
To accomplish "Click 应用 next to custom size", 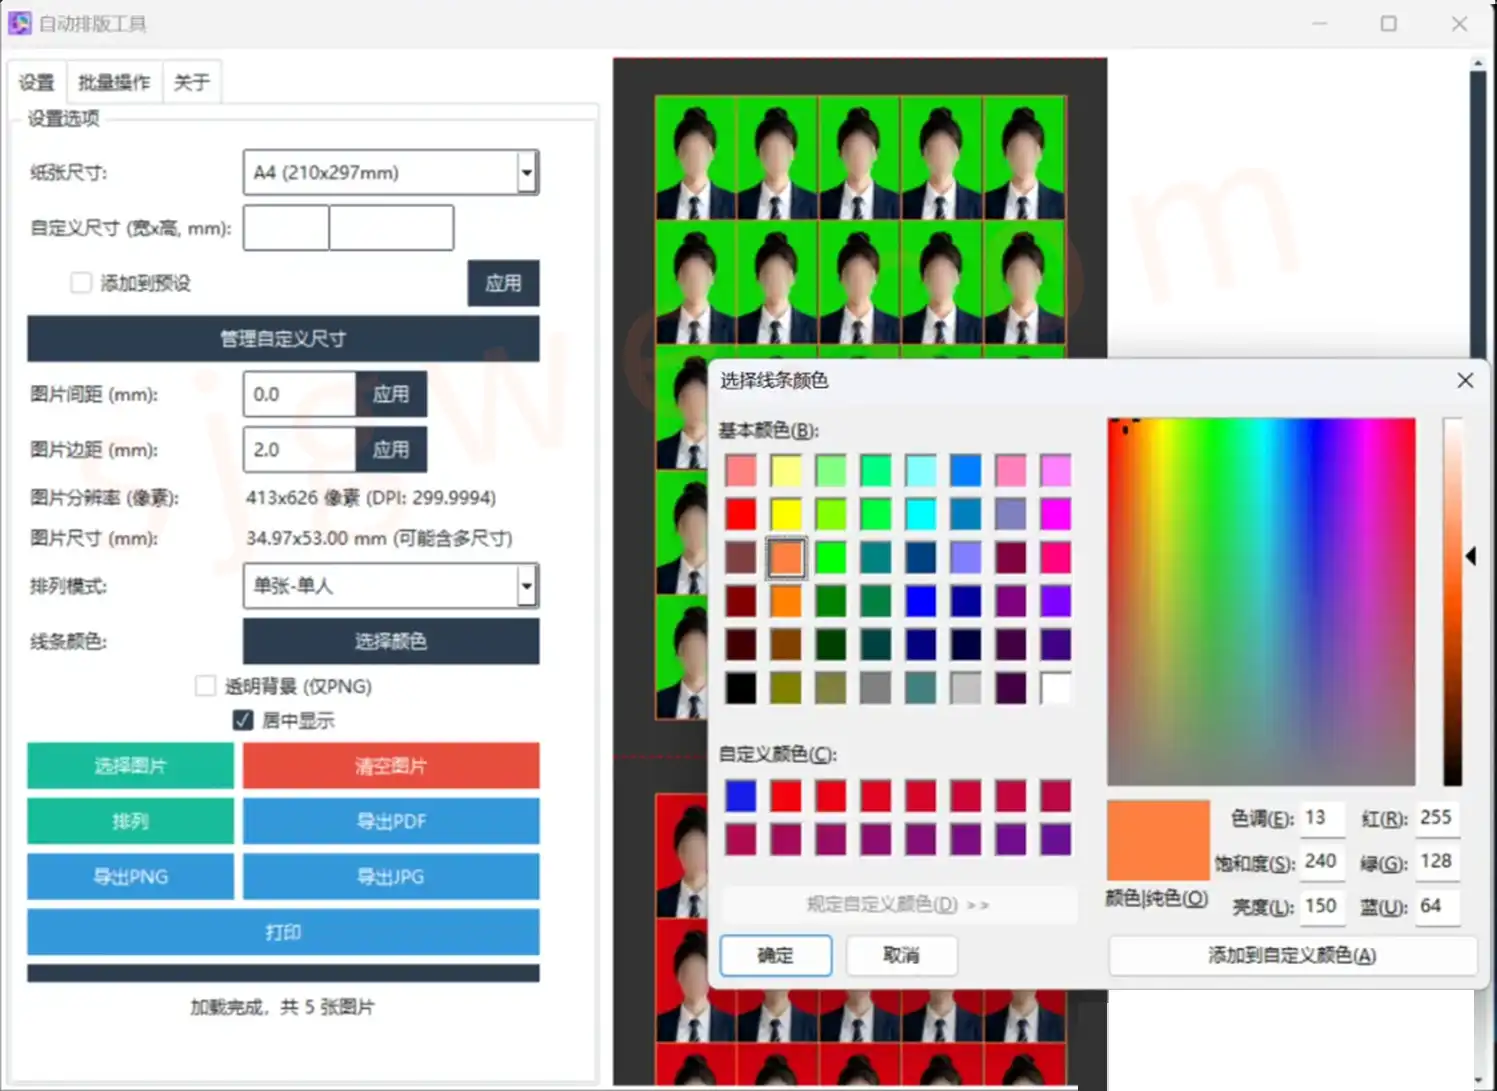I will click(503, 283).
